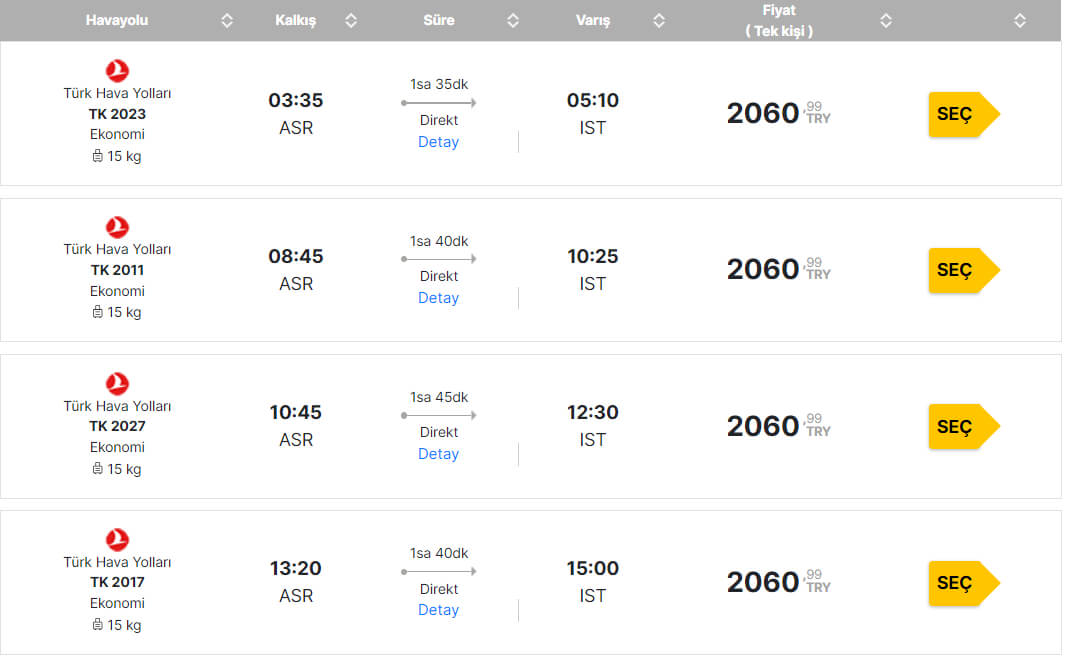Sort flights by Havayolu column arrows

227,21
